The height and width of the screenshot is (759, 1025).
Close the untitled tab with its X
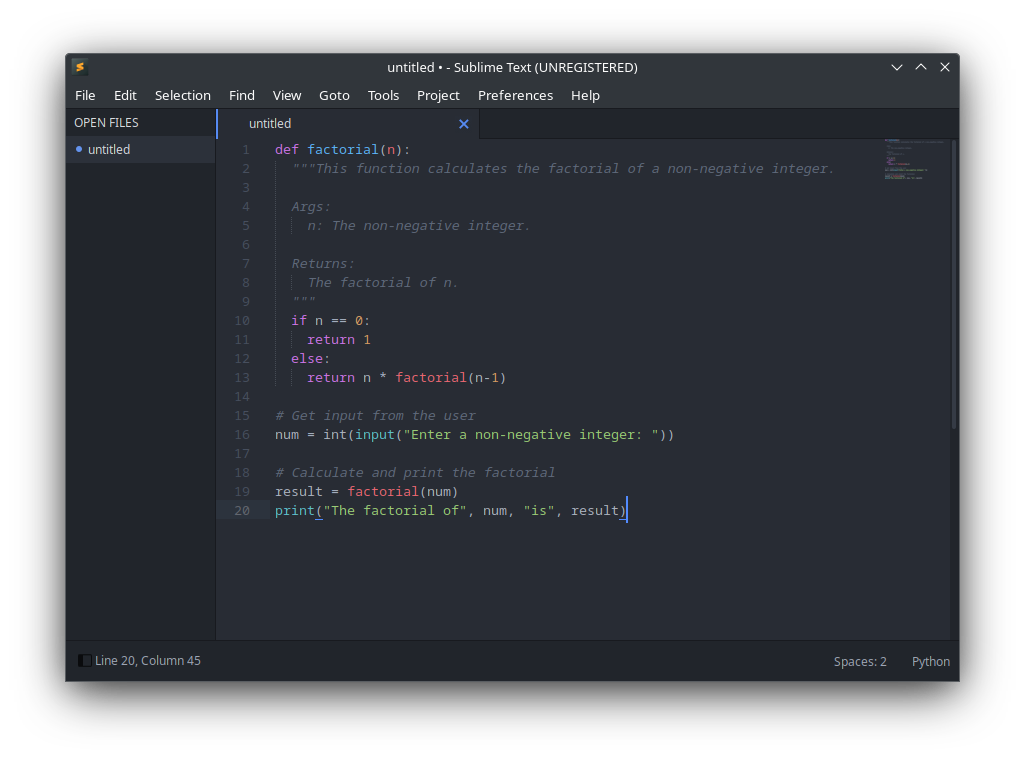tap(463, 123)
